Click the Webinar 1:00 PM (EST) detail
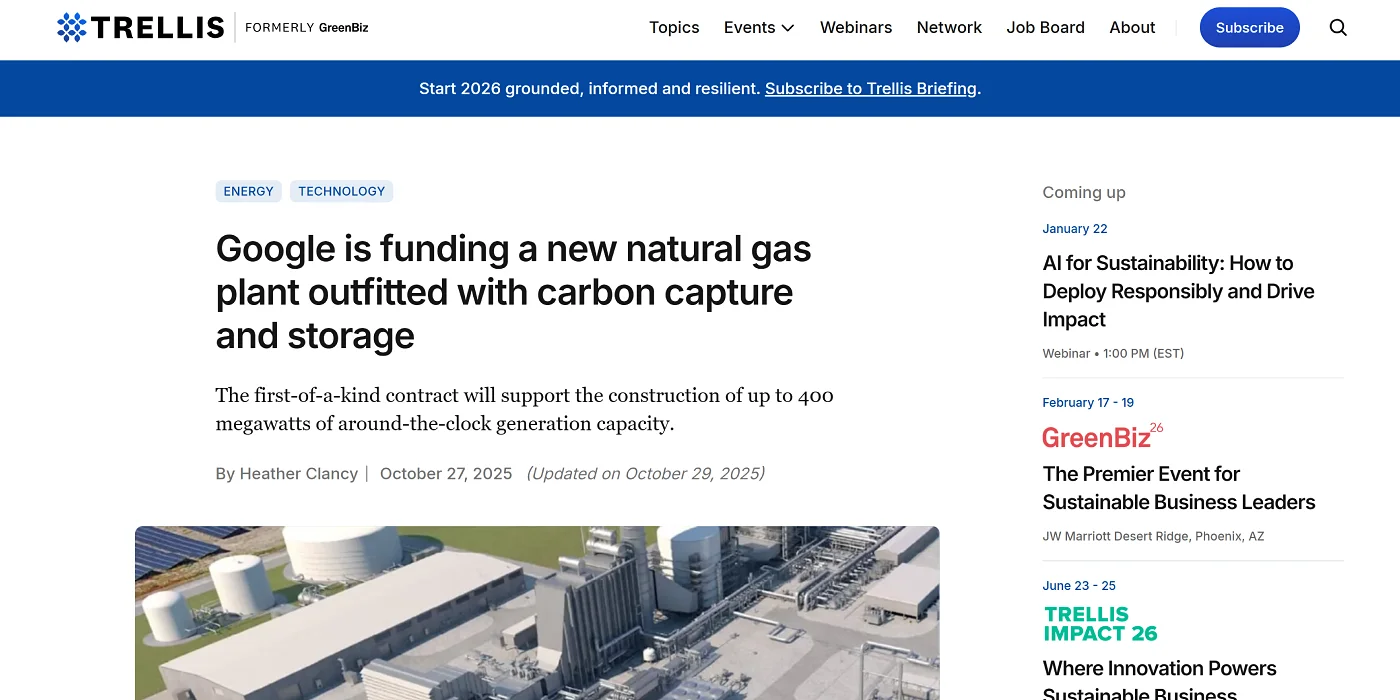1400x700 pixels. 1113,353
